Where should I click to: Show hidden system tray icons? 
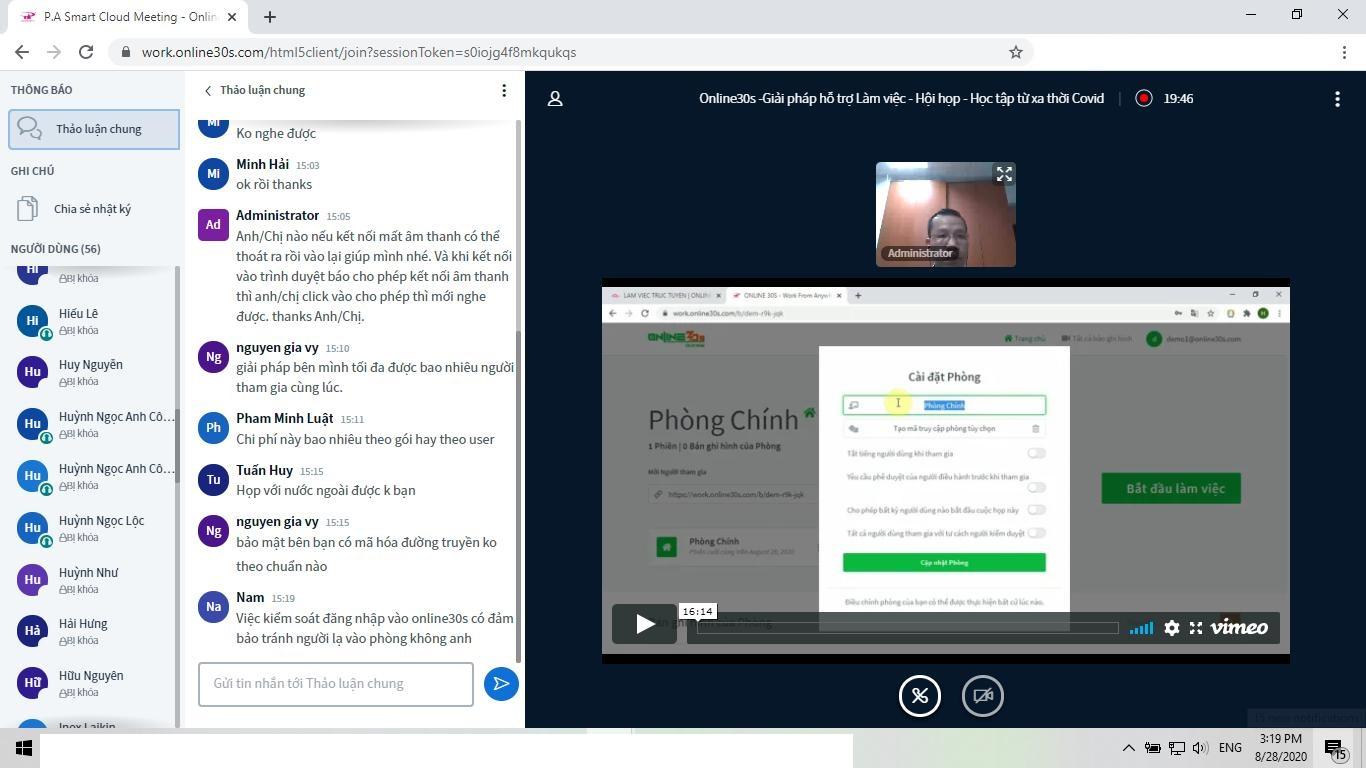1128,748
